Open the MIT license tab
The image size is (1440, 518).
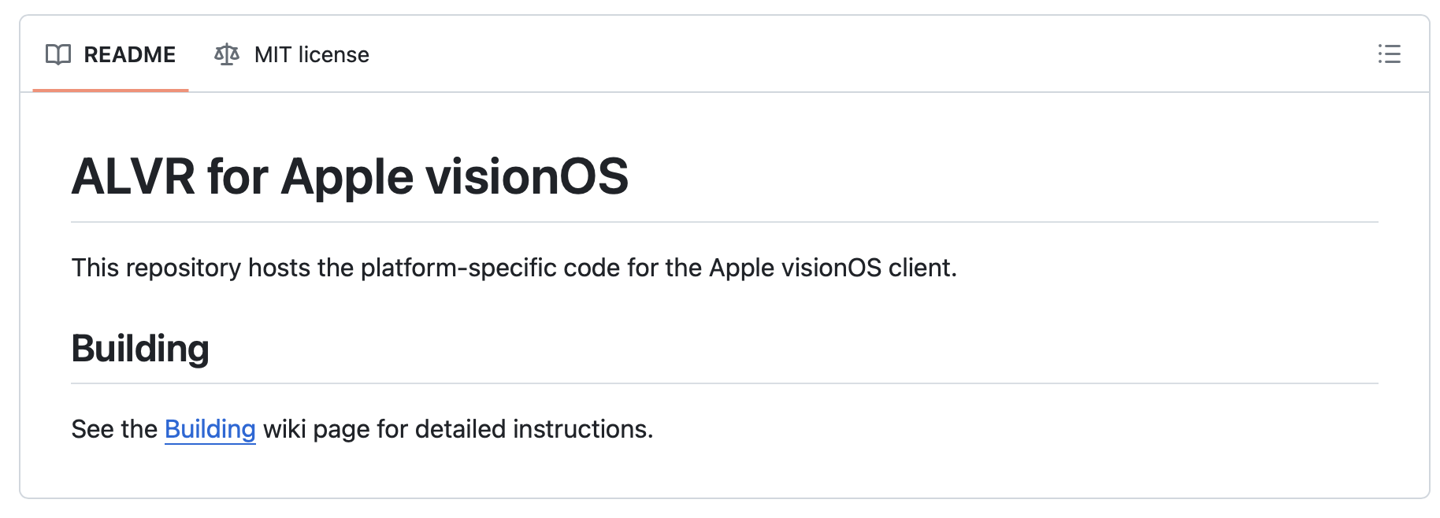click(291, 55)
